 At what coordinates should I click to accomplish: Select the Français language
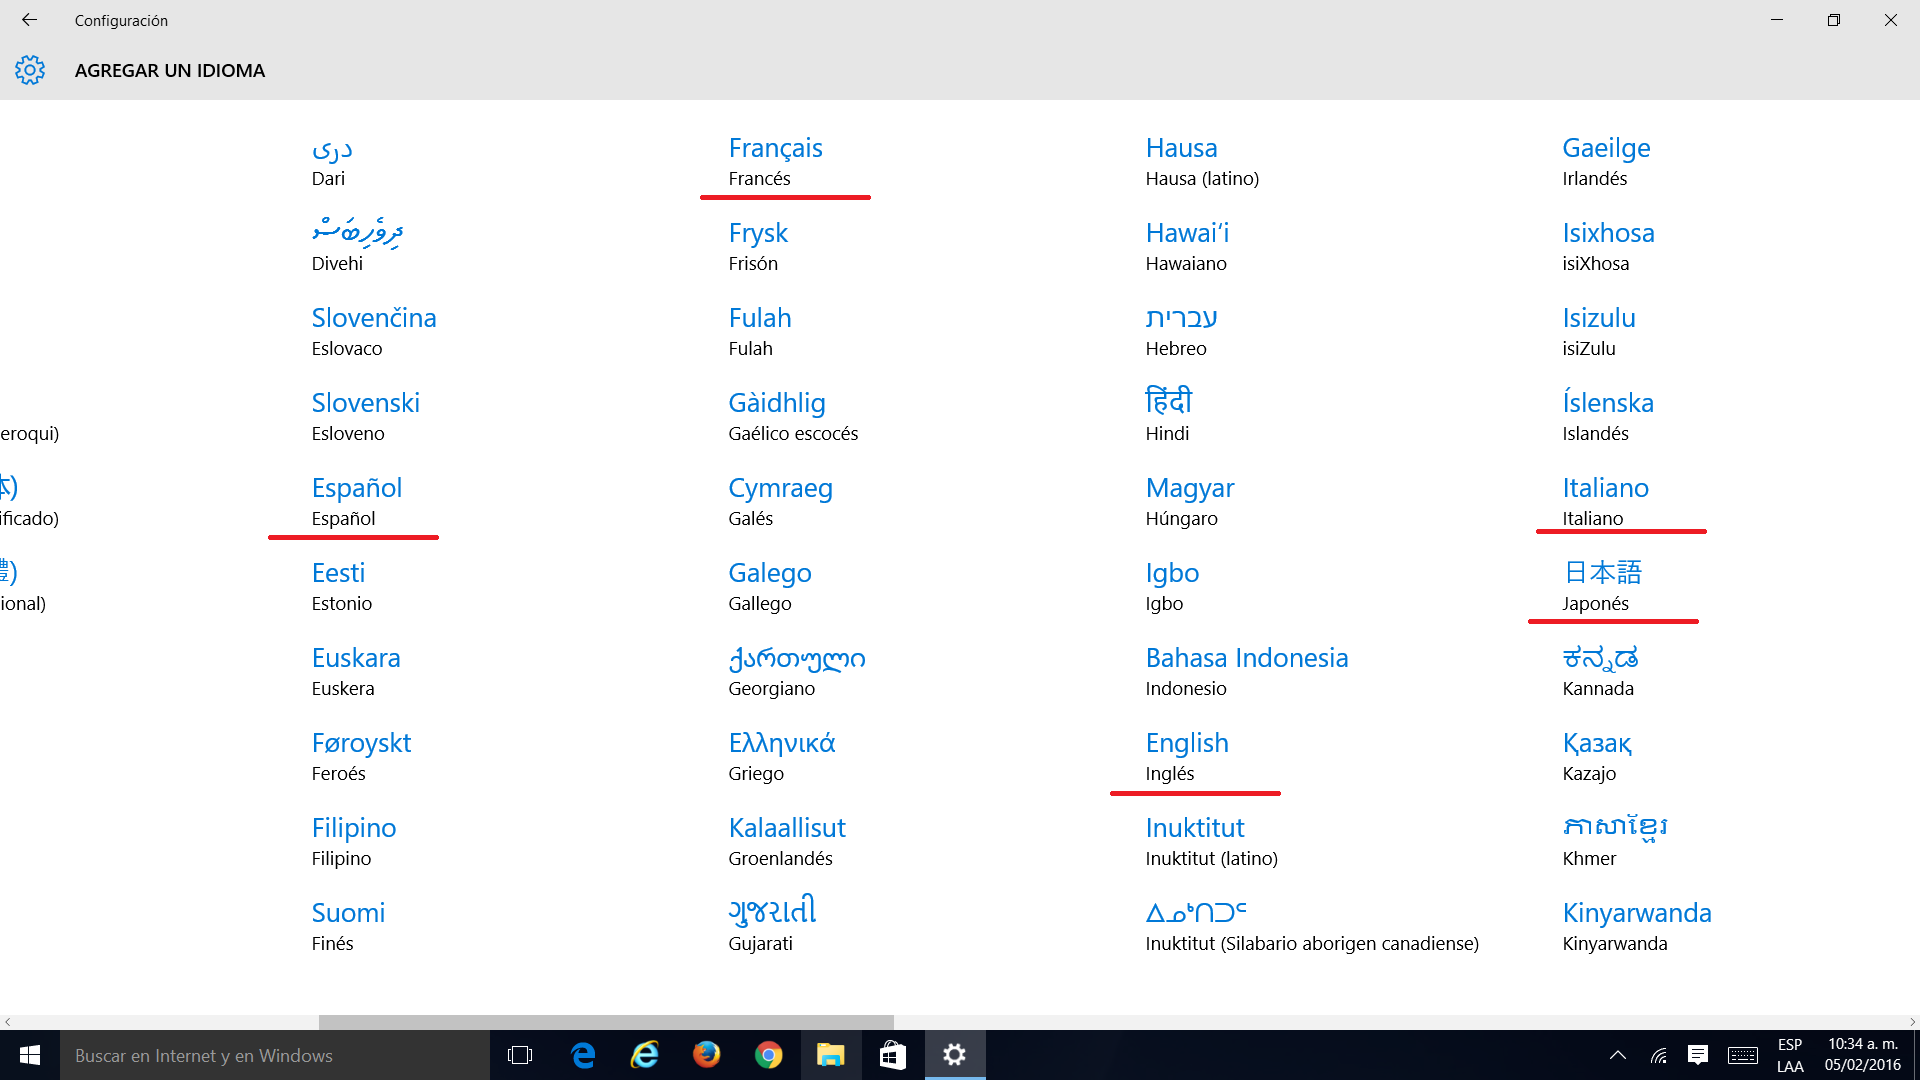coord(775,161)
